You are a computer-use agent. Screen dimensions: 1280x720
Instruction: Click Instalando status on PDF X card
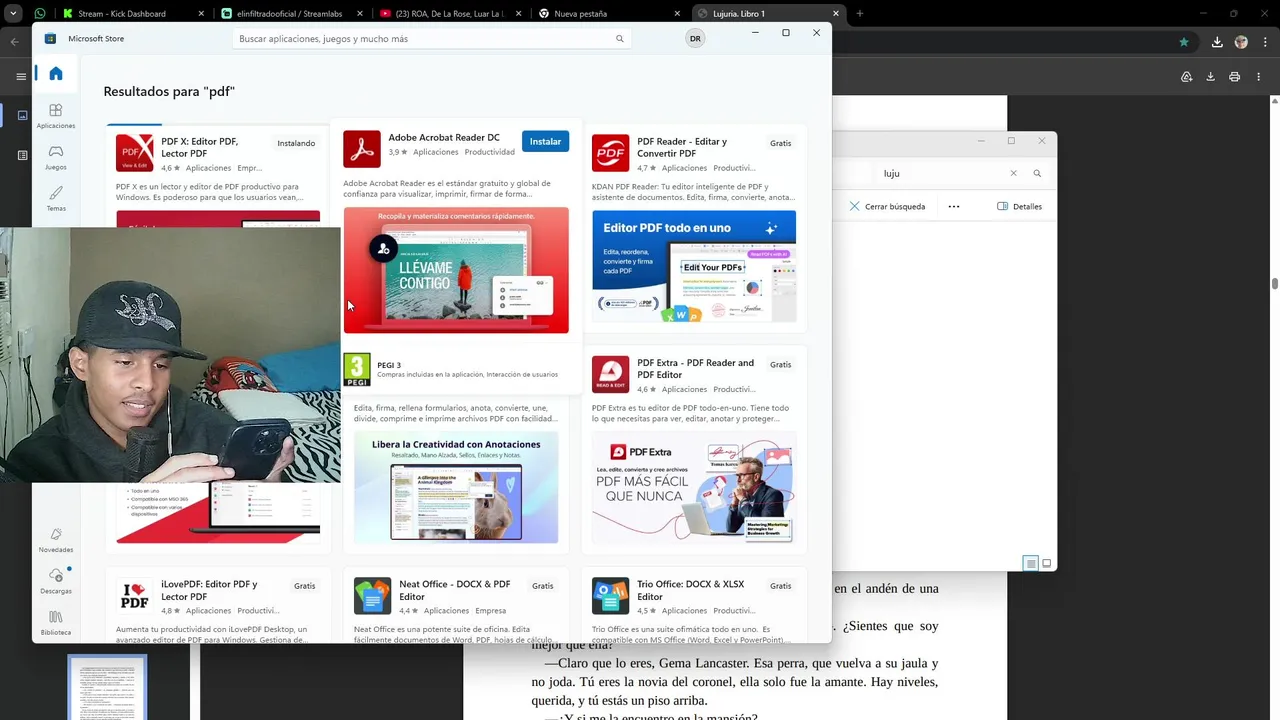296,143
